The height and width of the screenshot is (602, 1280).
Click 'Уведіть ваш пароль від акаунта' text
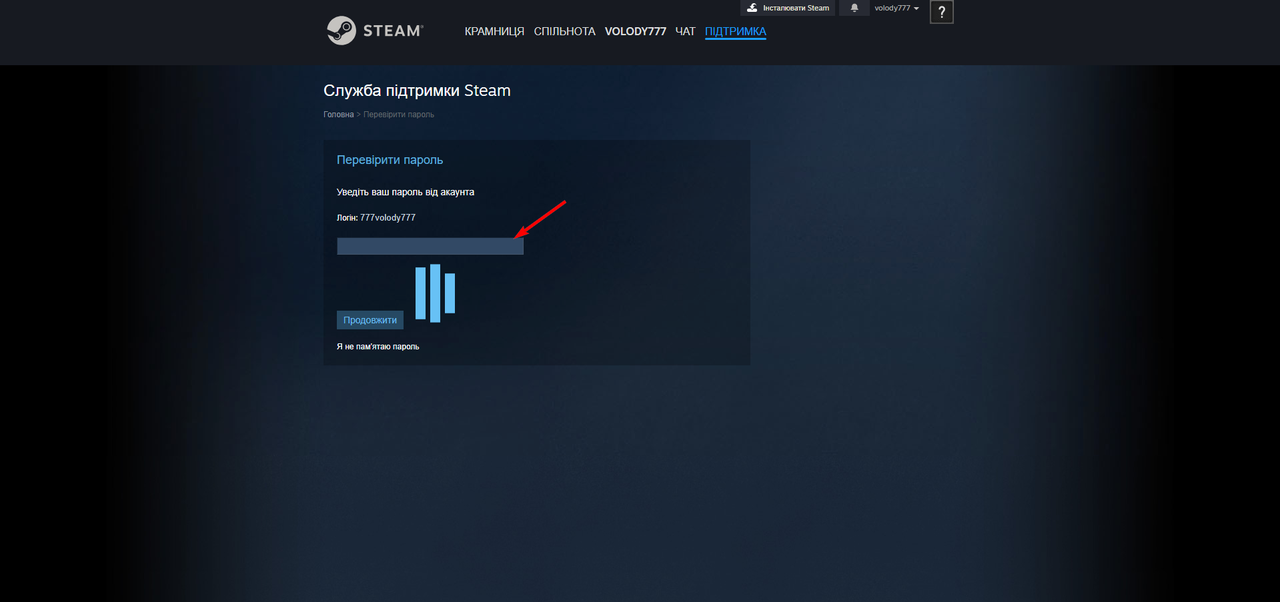406,192
